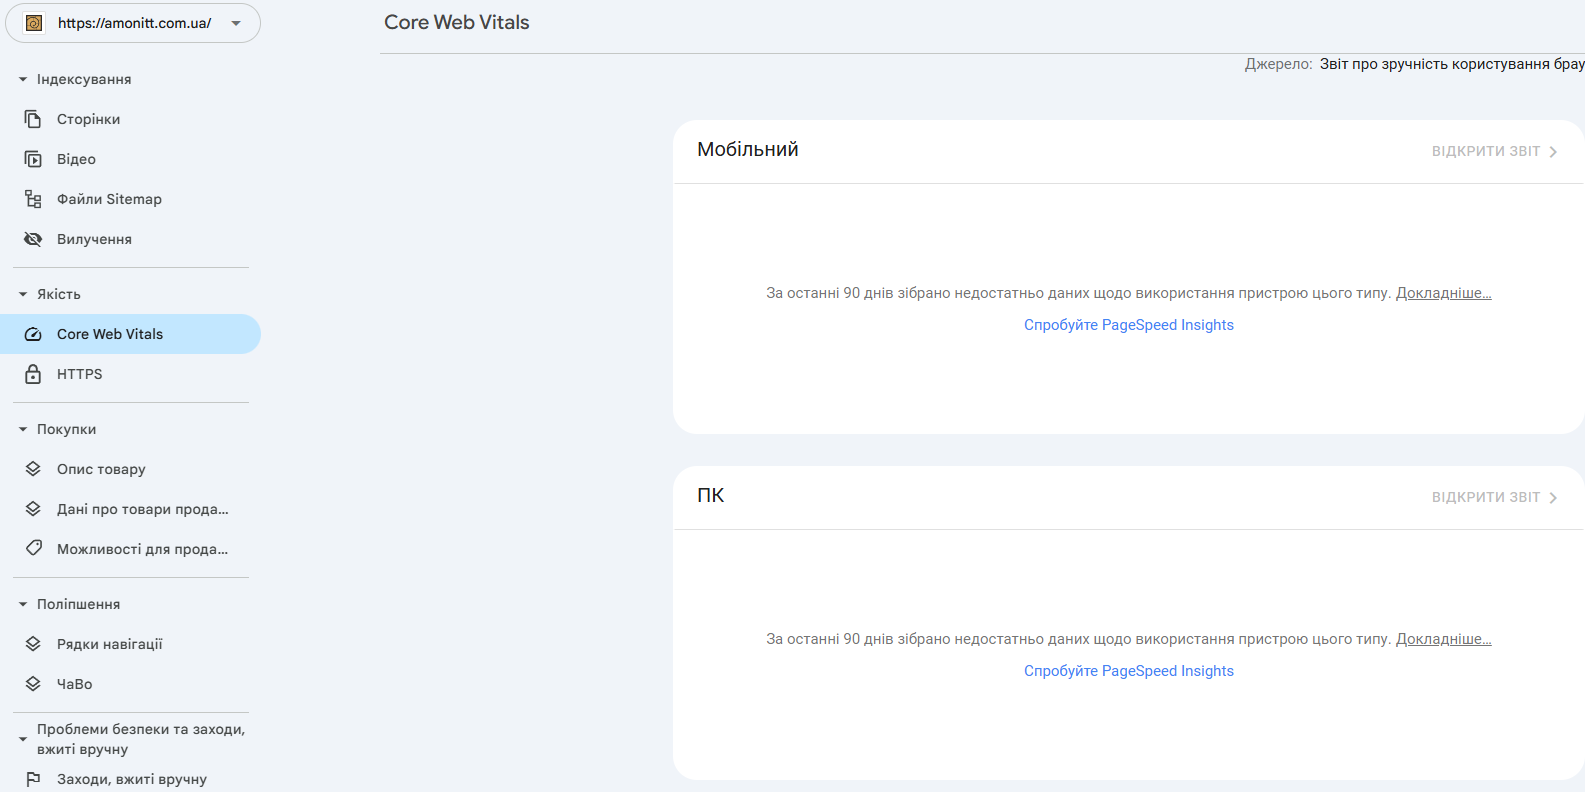The width and height of the screenshot is (1585, 792).
Task: Click the Заходи, вжиті вручну flag icon
Action: [33, 779]
